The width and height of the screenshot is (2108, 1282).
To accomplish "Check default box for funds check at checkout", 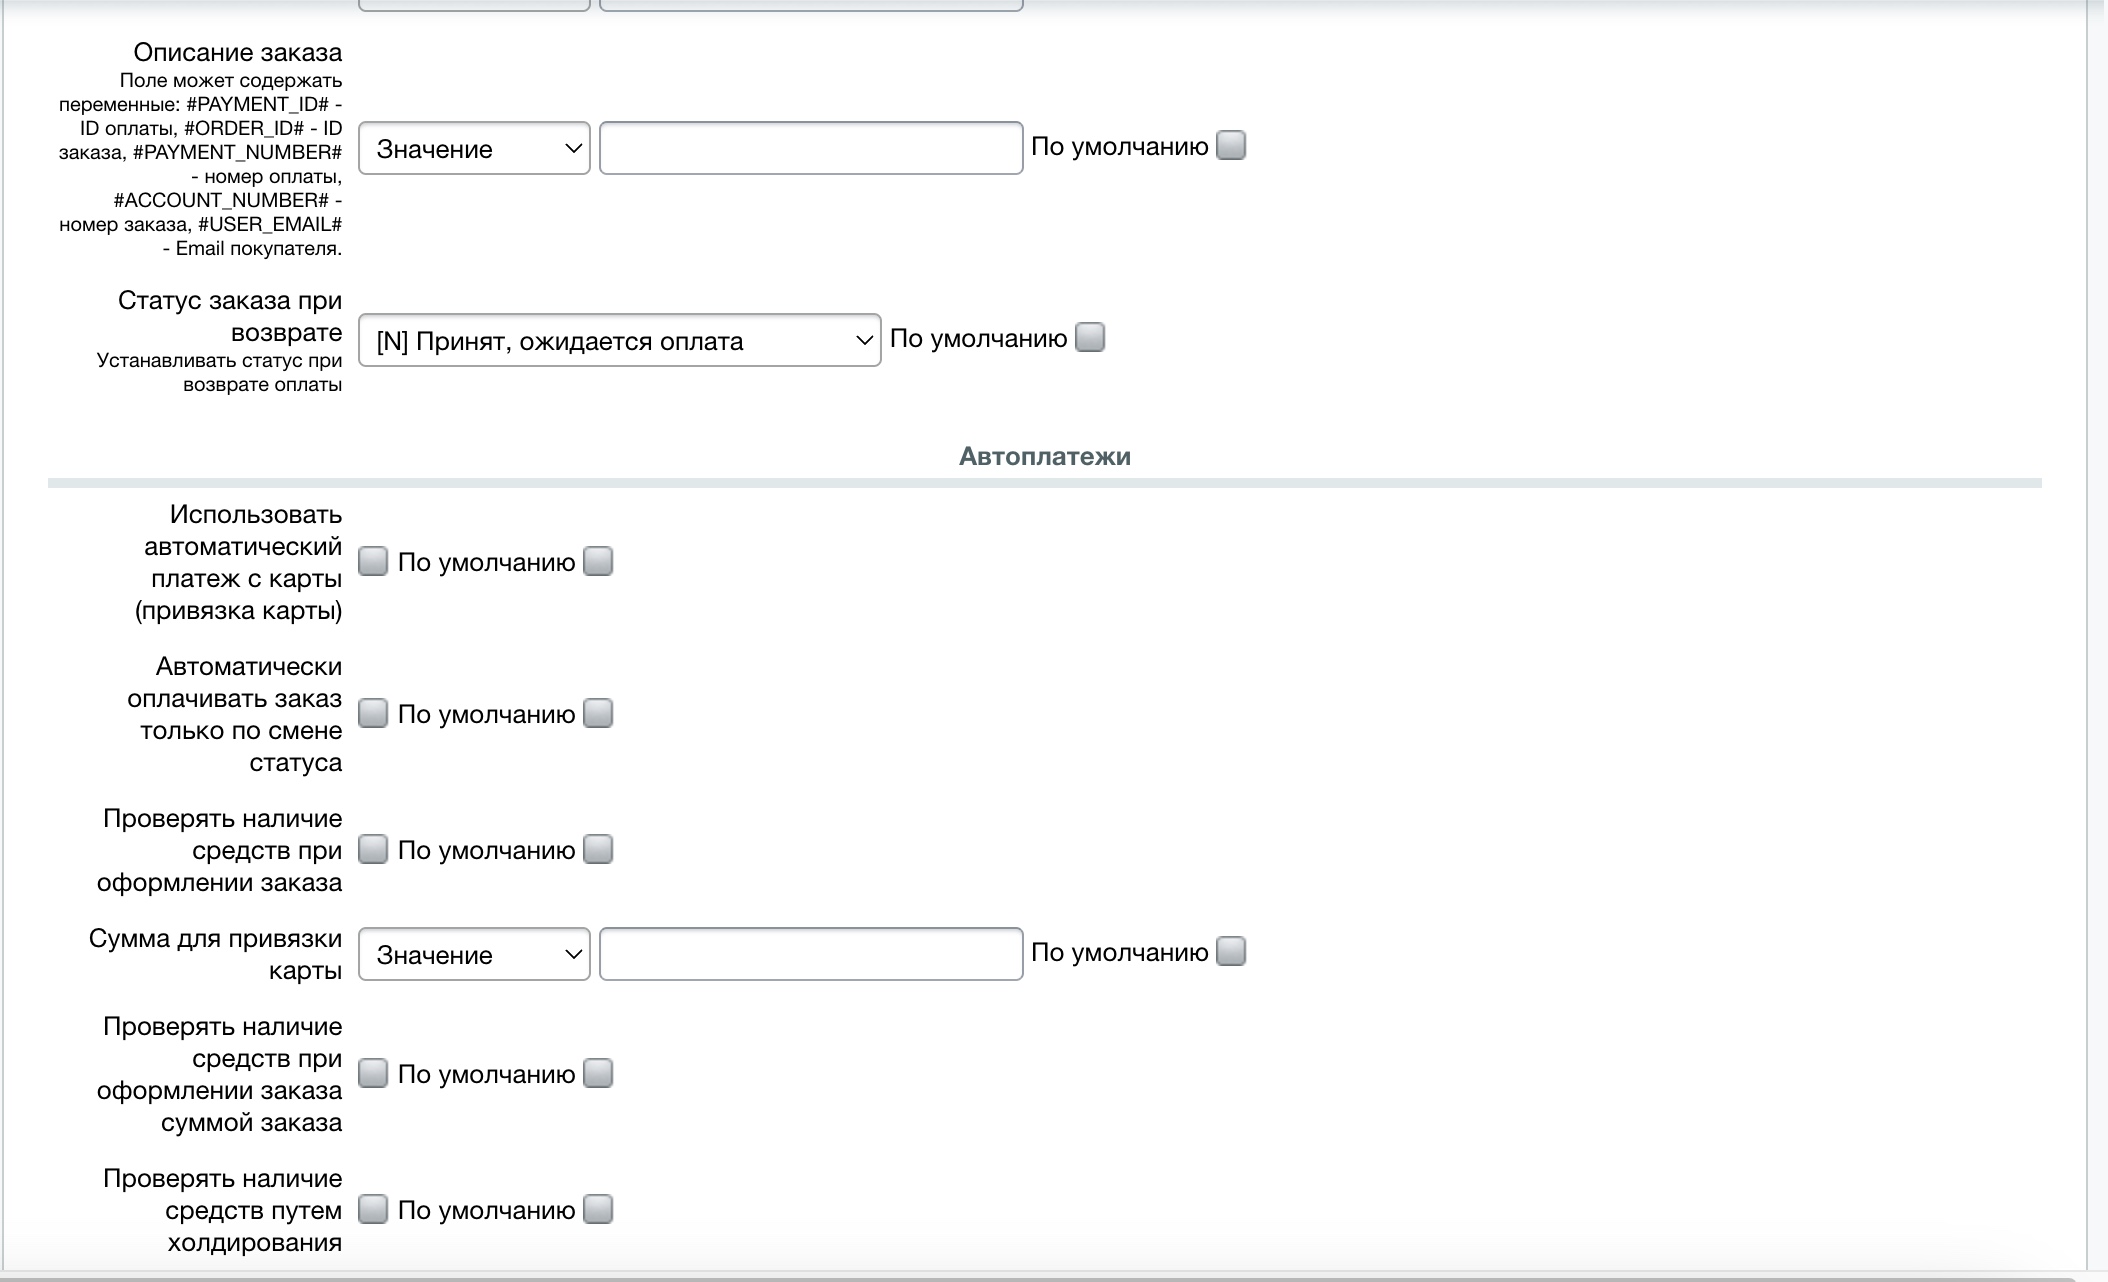I will 598,850.
